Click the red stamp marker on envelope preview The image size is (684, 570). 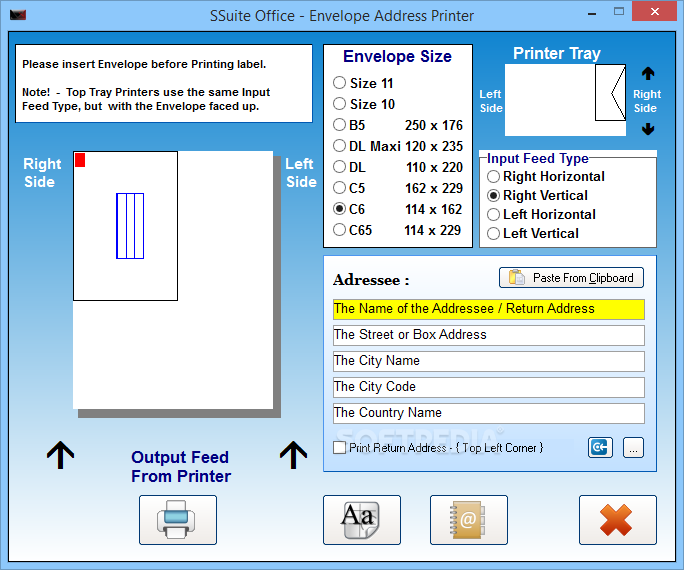tap(80, 160)
